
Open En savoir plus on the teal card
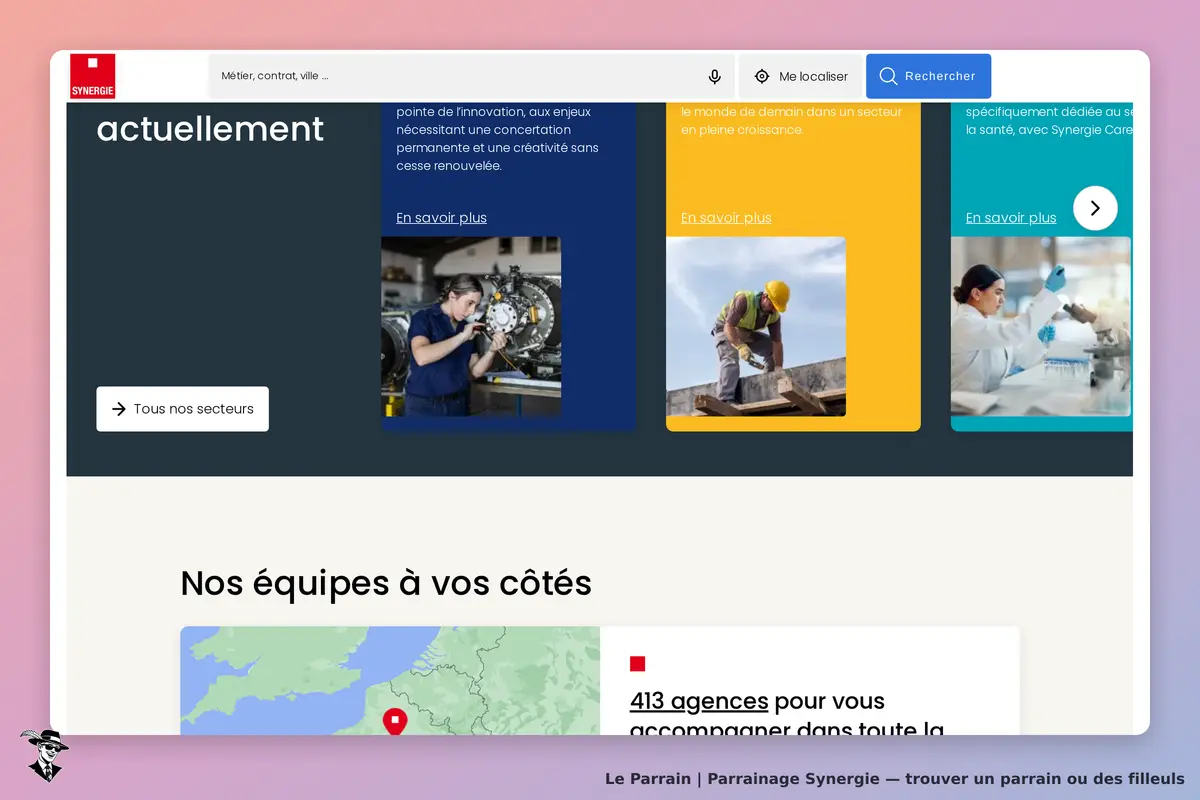click(1011, 218)
